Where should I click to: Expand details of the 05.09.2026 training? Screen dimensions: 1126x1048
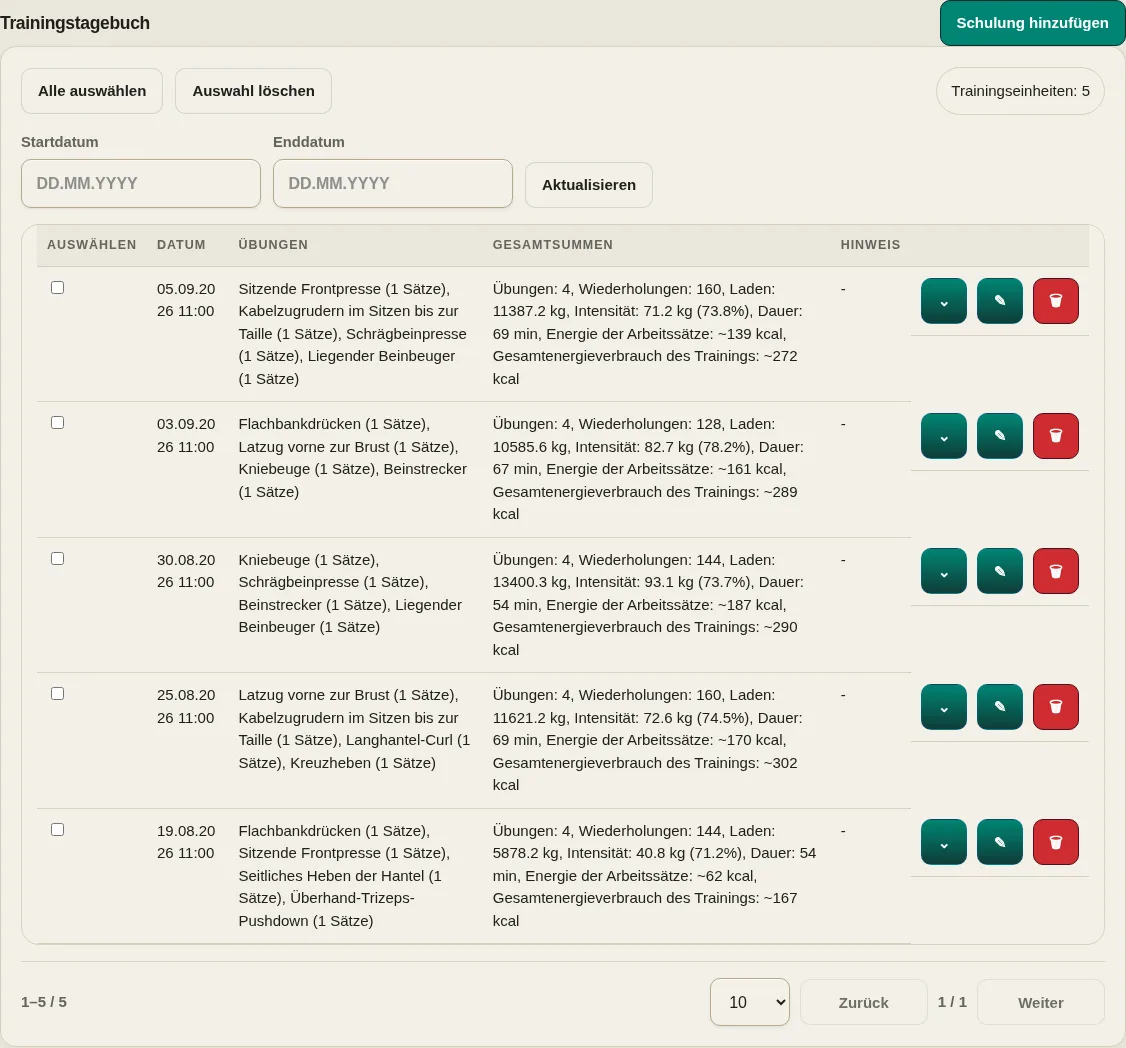coord(944,301)
